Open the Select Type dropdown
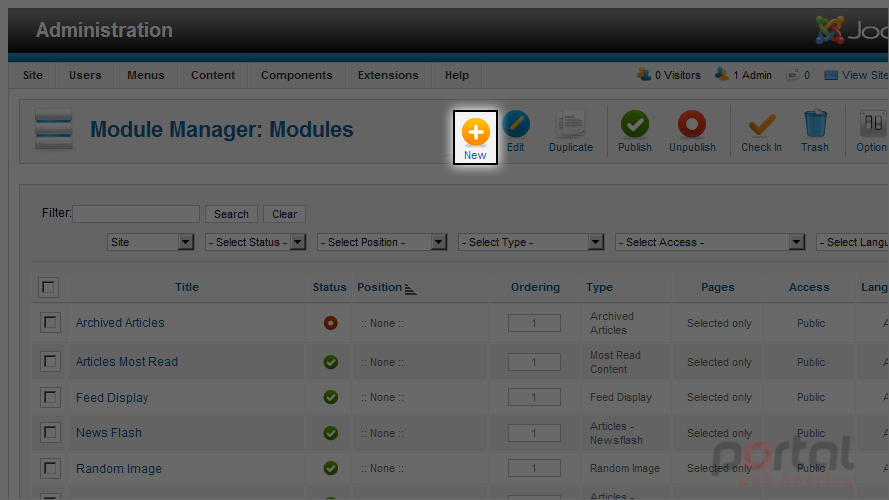The width and height of the screenshot is (889, 500). tap(530, 242)
